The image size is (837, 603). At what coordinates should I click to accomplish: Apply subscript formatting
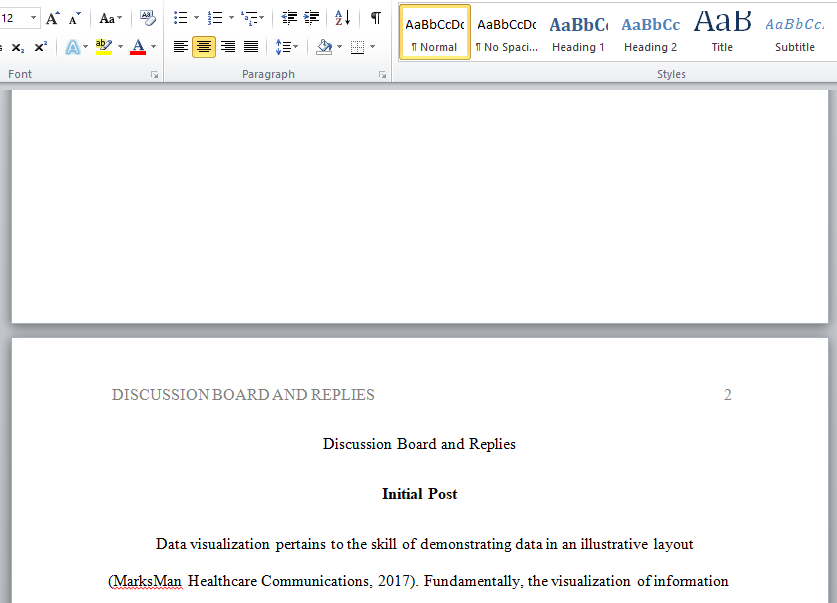[x=18, y=47]
